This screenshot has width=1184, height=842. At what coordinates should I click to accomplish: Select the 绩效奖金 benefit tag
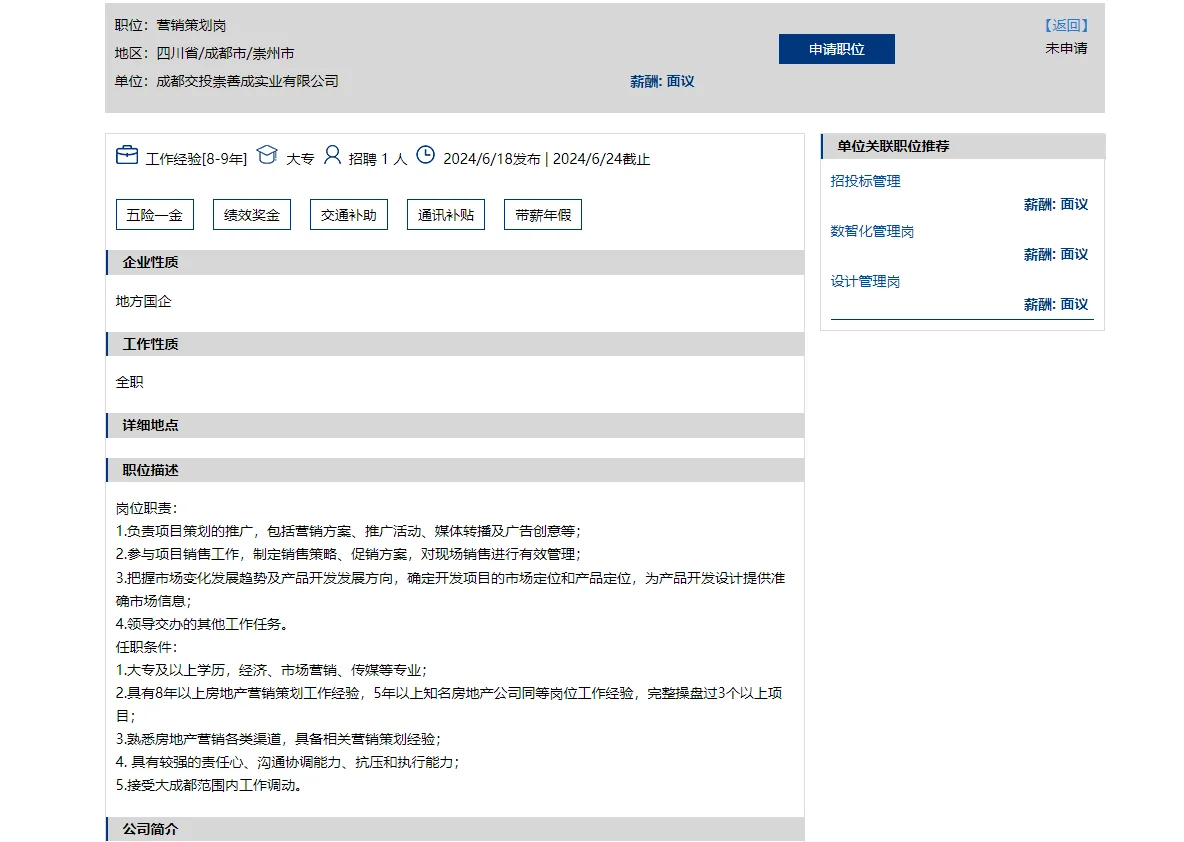pyautogui.click(x=251, y=214)
